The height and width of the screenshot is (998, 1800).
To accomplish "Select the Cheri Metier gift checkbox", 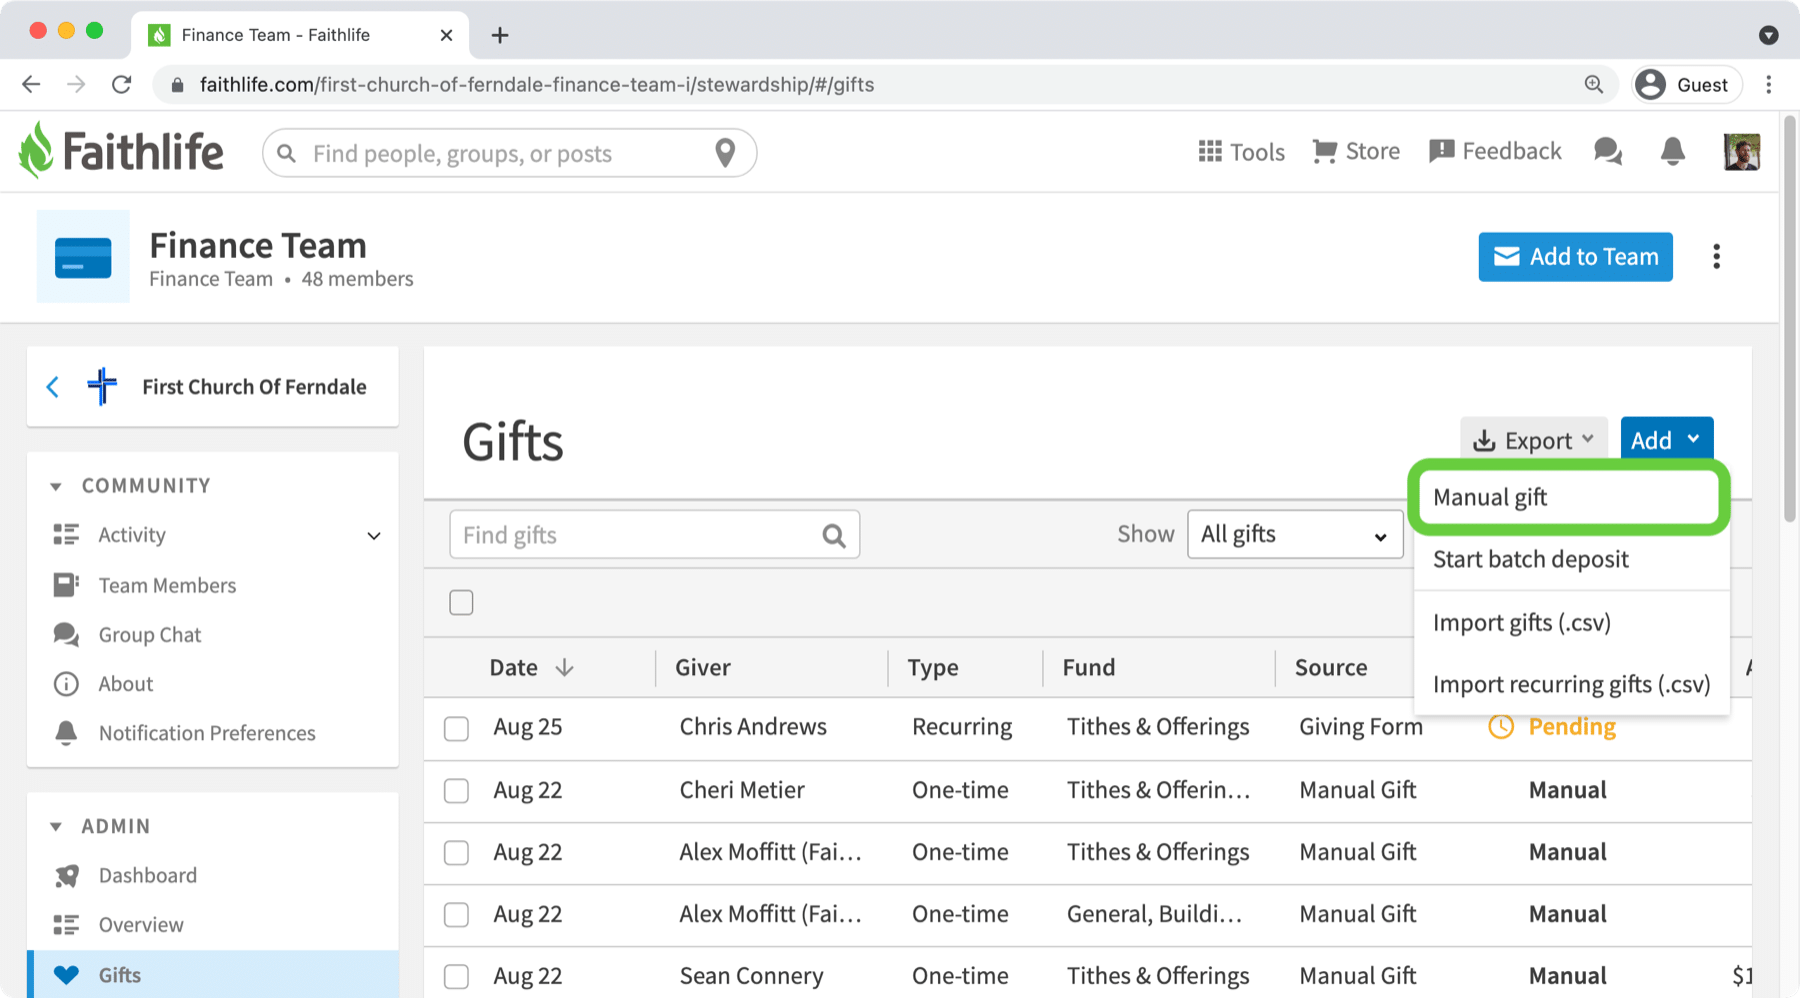I will [457, 791].
